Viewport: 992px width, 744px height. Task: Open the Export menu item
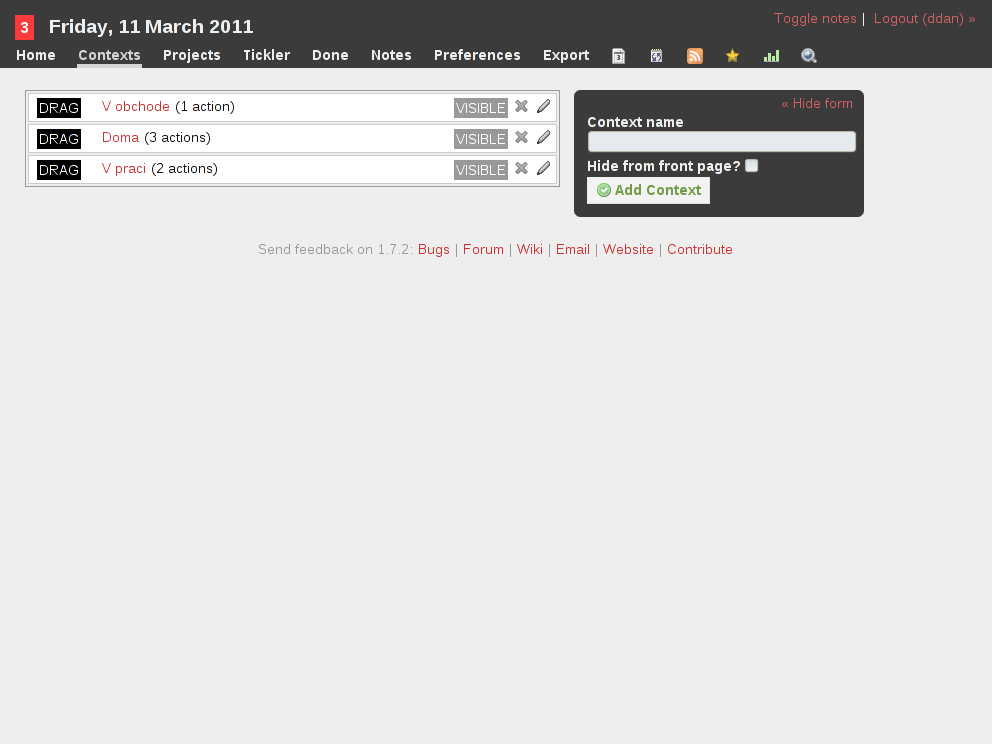566,55
